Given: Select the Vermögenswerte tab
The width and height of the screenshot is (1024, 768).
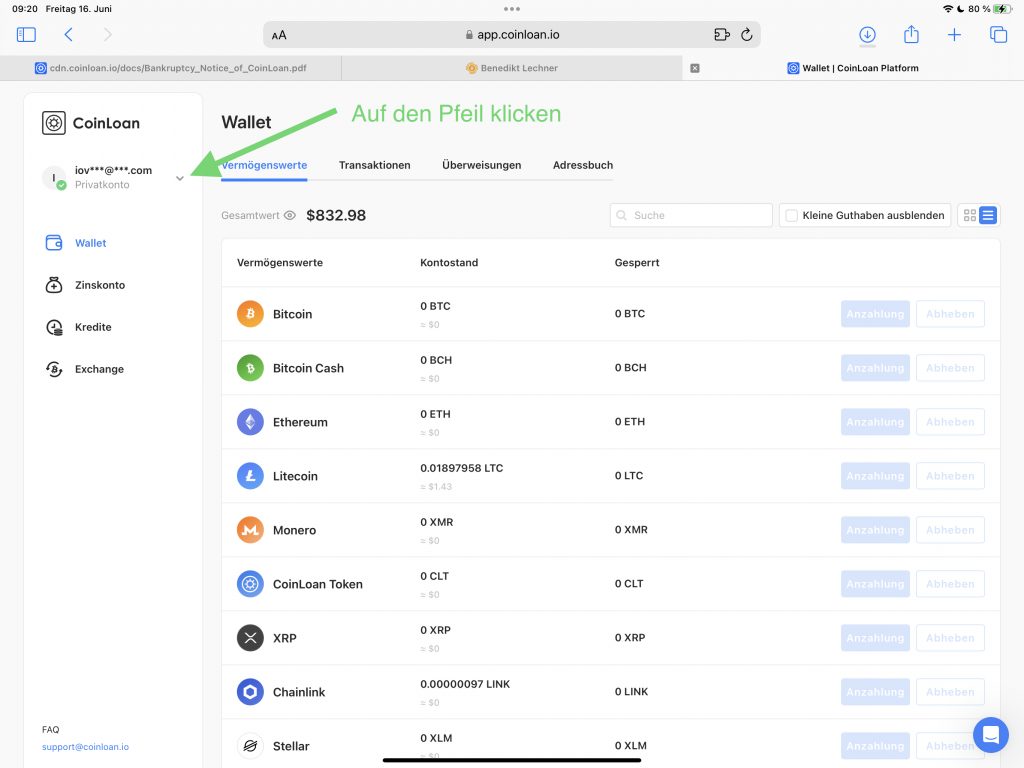Looking at the screenshot, I should coord(264,165).
